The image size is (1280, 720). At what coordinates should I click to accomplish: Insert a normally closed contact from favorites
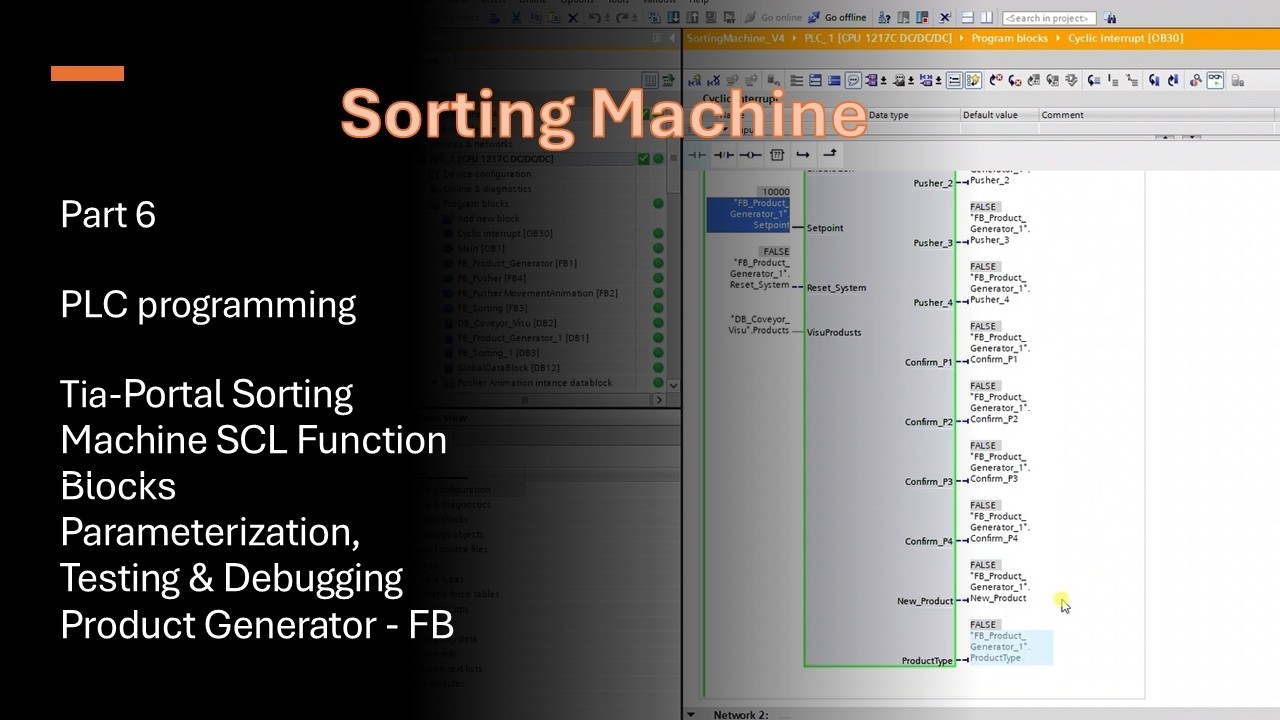[x=724, y=154]
